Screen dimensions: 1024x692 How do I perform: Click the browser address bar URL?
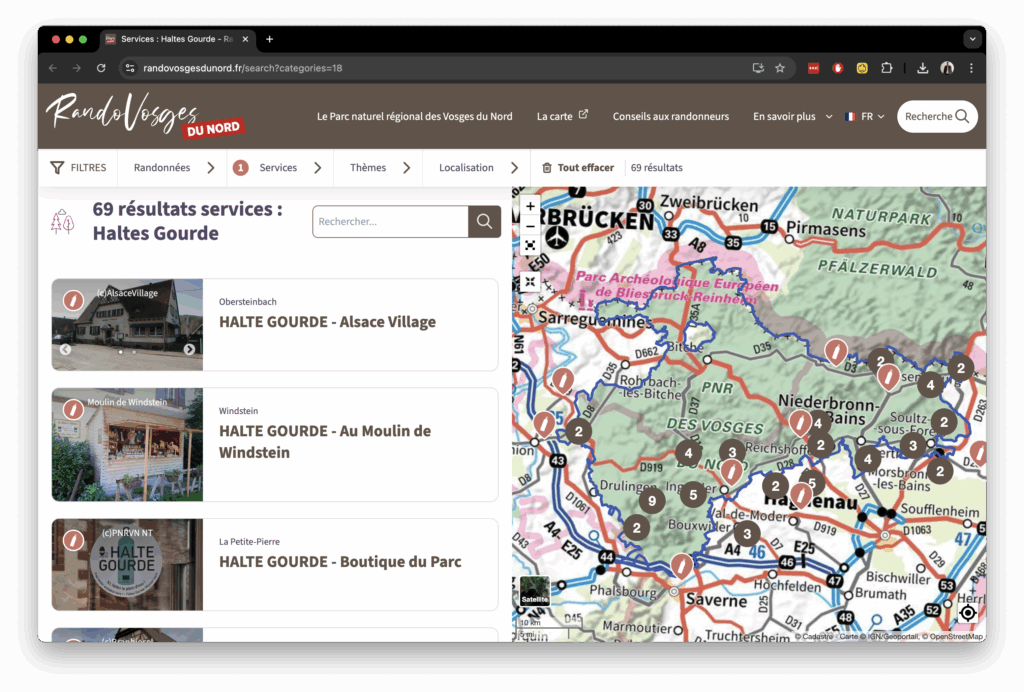point(243,68)
